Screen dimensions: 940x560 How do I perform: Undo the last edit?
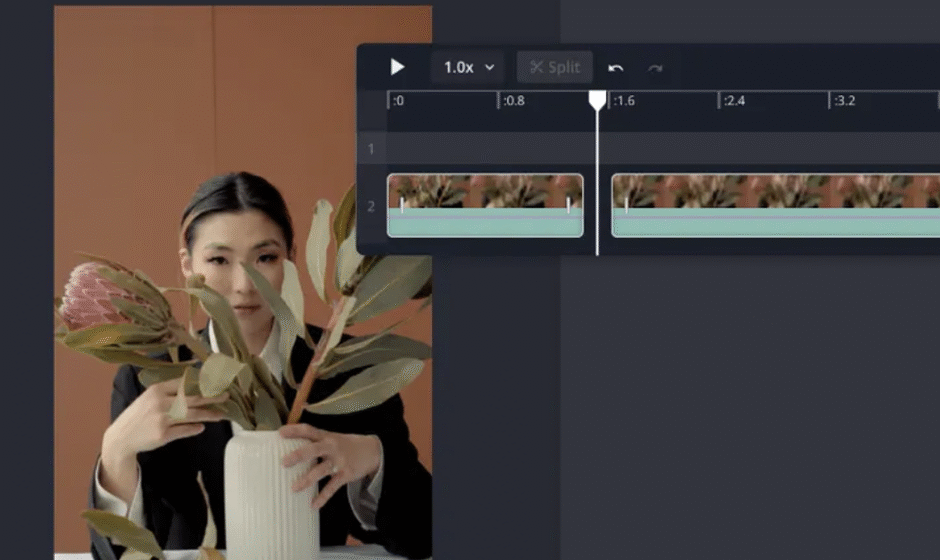click(x=616, y=68)
